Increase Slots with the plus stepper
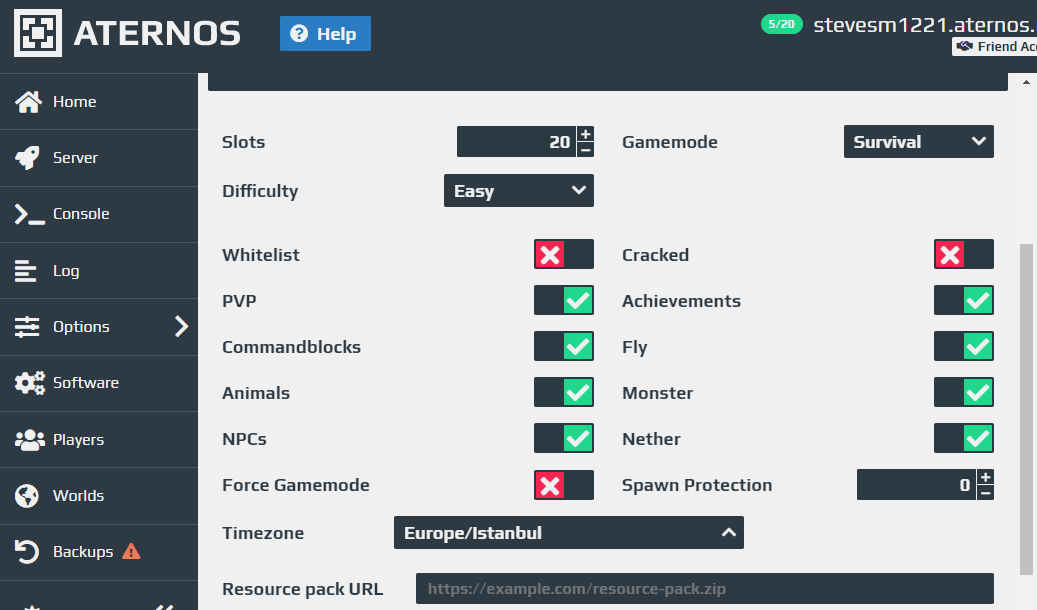Viewport: 1037px width, 610px height. 585,134
